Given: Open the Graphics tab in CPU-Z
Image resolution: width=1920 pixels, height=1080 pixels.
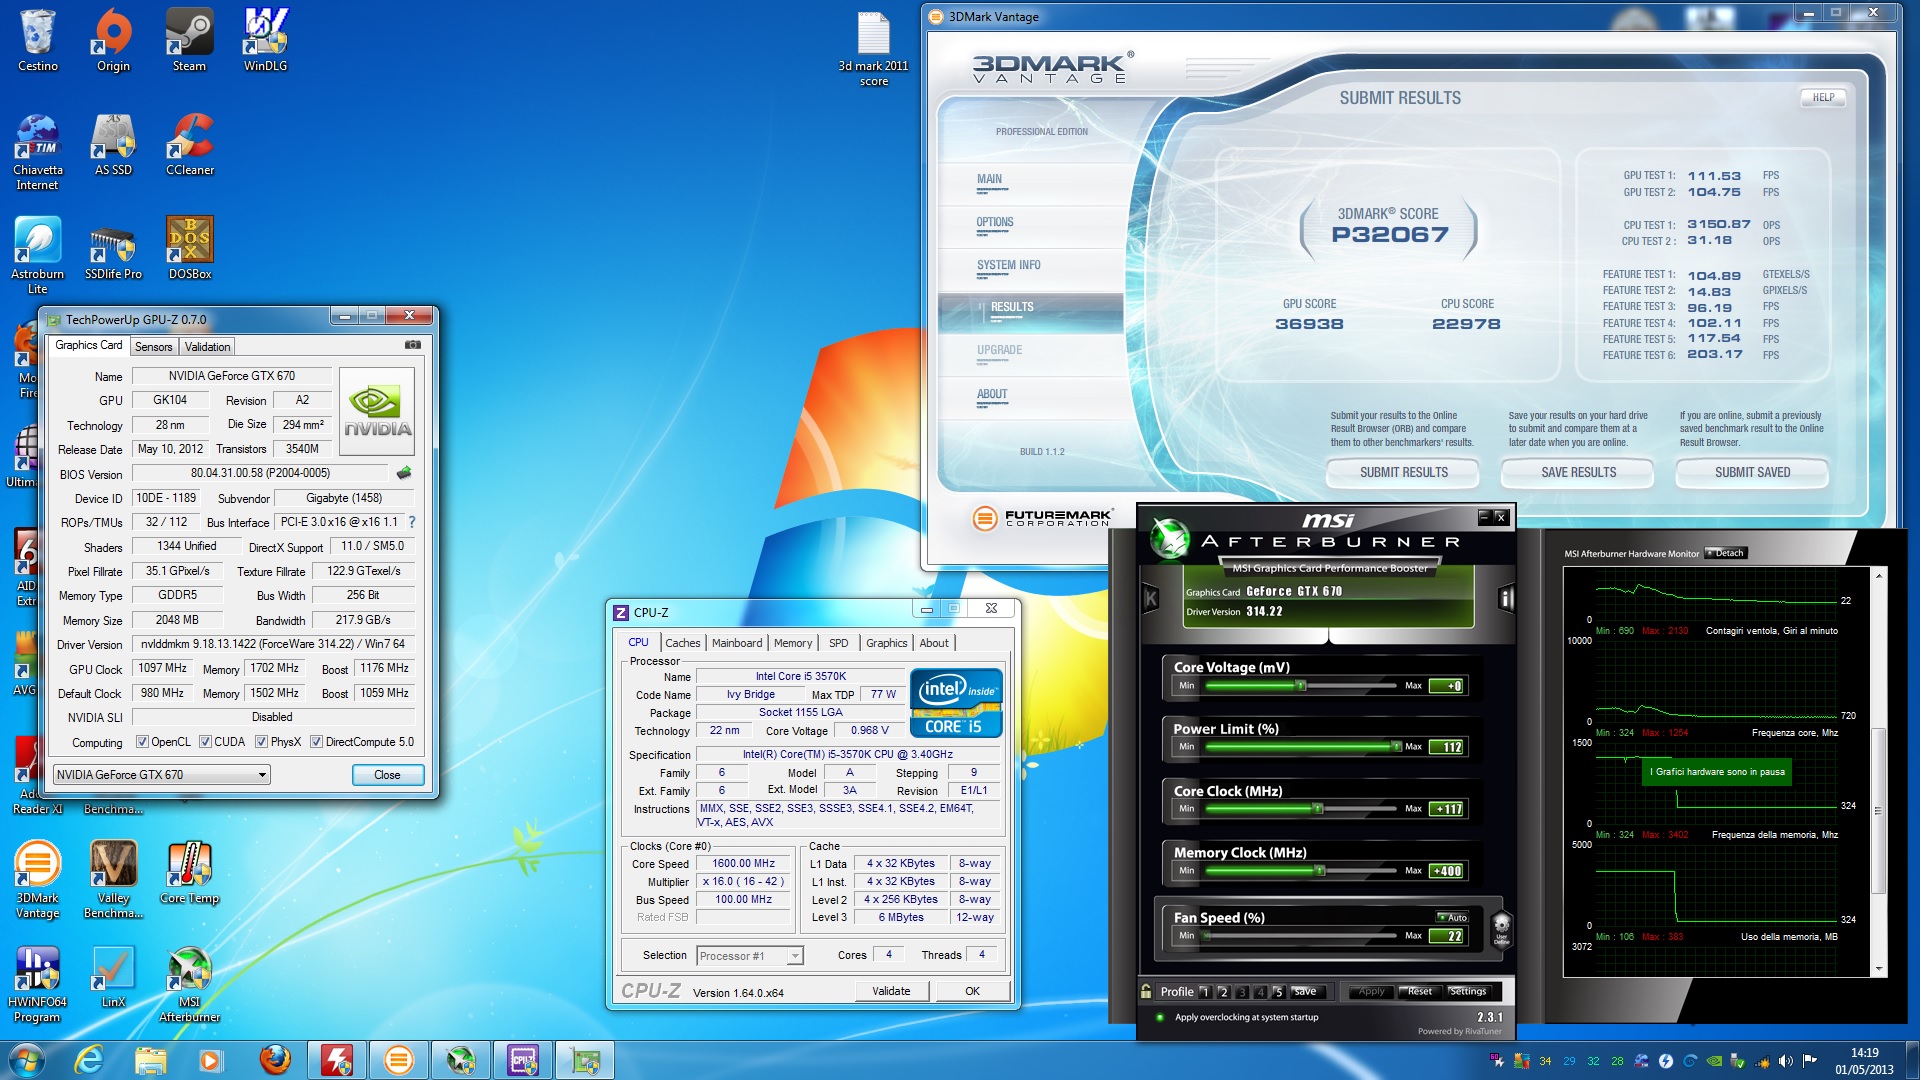Looking at the screenshot, I should click(x=887, y=643).
